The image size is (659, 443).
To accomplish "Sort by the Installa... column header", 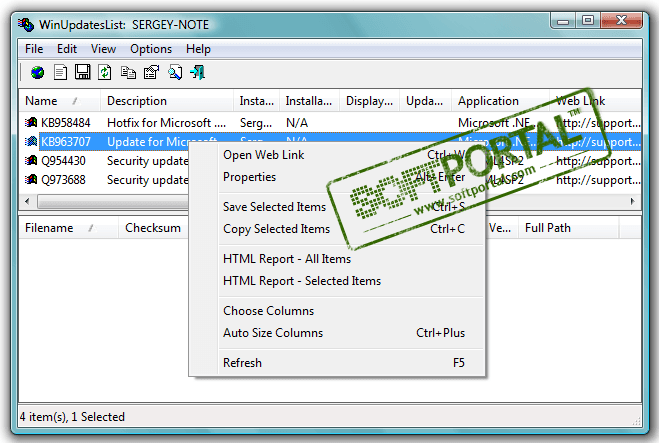I will [309, 101].
